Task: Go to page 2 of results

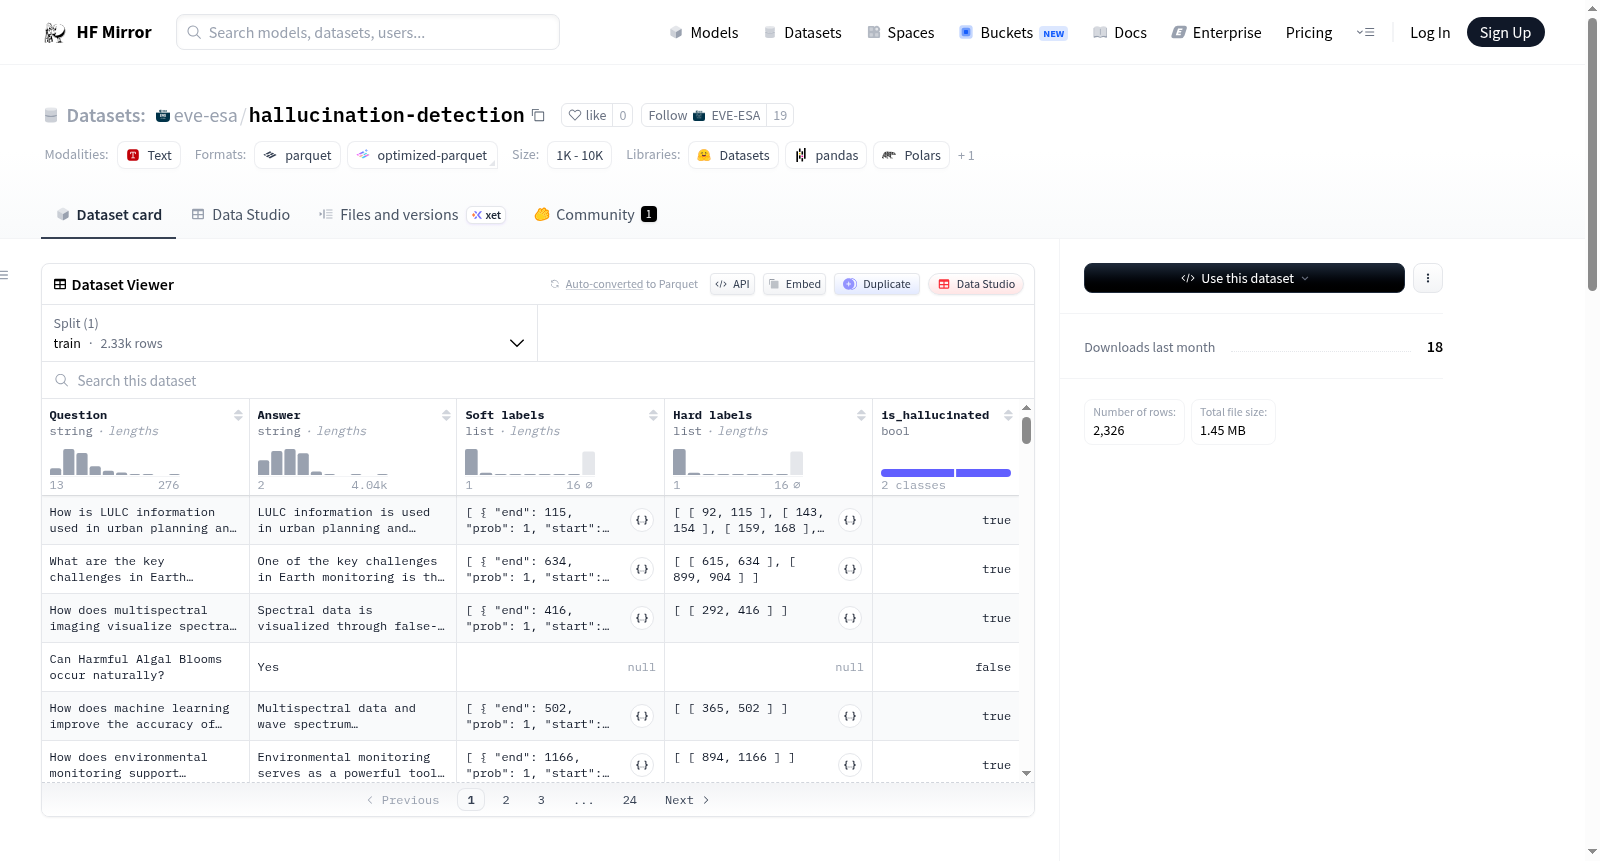Action: [506, 800]
